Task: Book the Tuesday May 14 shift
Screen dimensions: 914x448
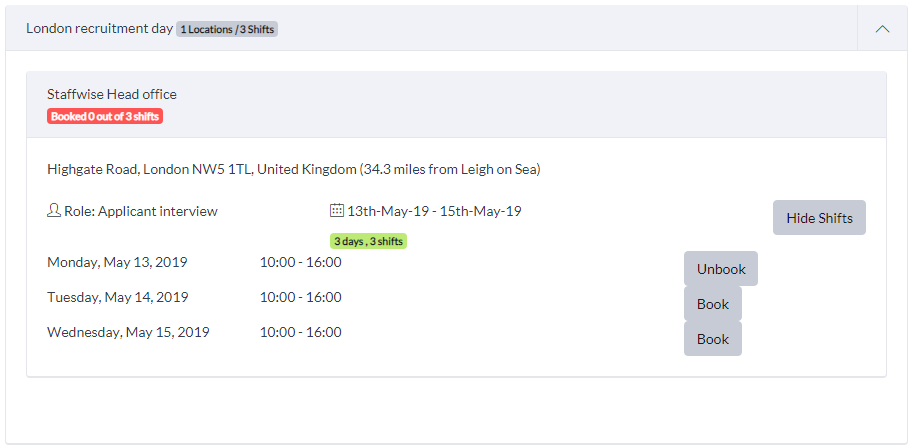Action: coord(713,304)
